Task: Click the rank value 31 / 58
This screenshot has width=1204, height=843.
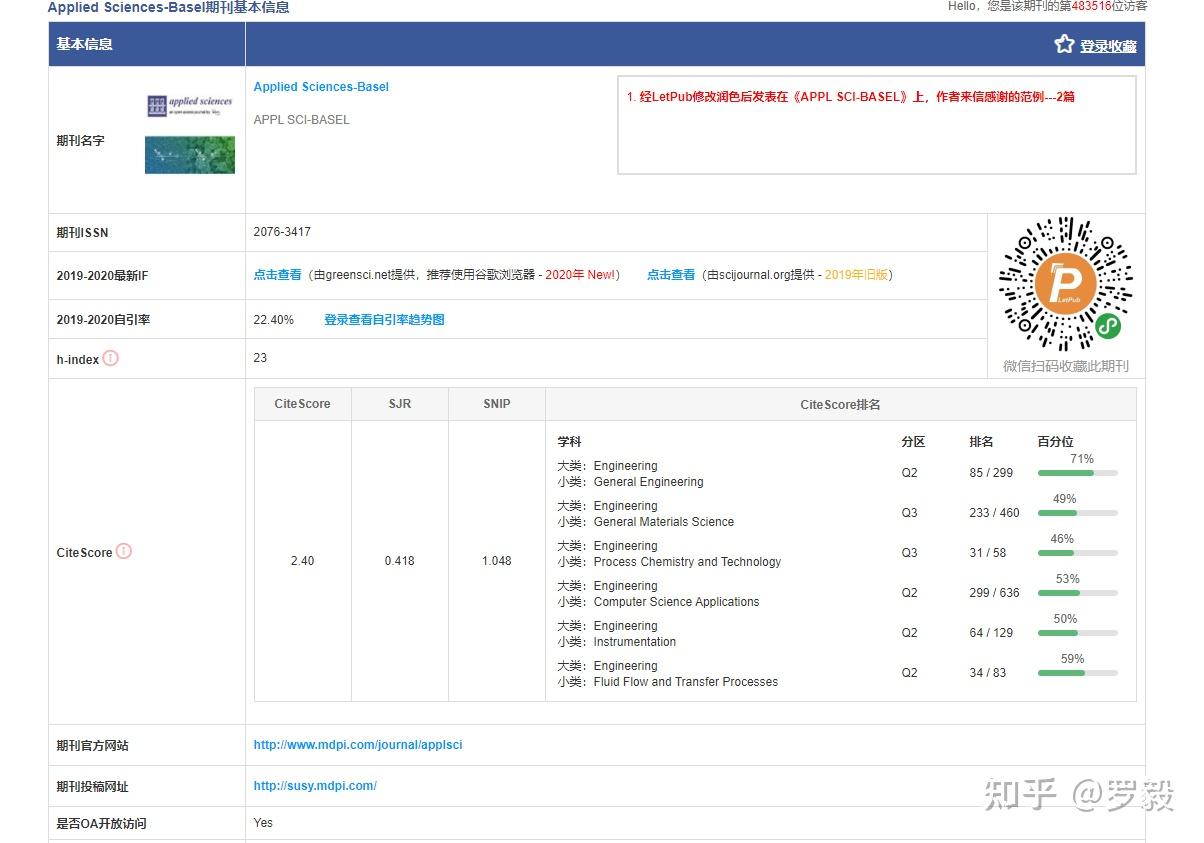Action: 988,553
